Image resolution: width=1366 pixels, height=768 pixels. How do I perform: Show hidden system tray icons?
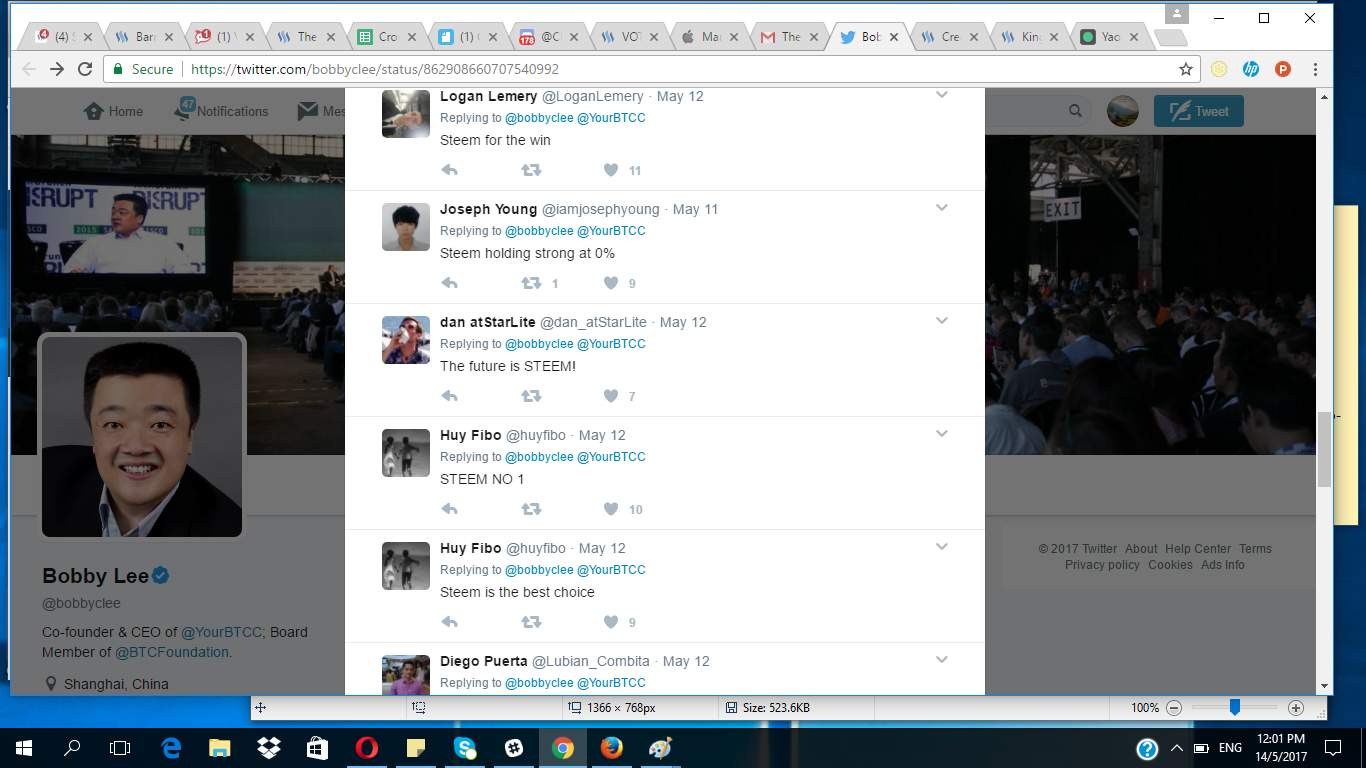click(x=1176, y=748)
